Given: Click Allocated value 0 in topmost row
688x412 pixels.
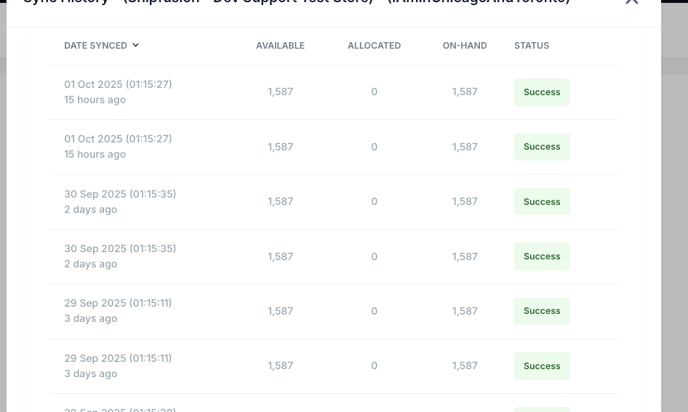Looking at the screenshot, I should click(374, 92).
